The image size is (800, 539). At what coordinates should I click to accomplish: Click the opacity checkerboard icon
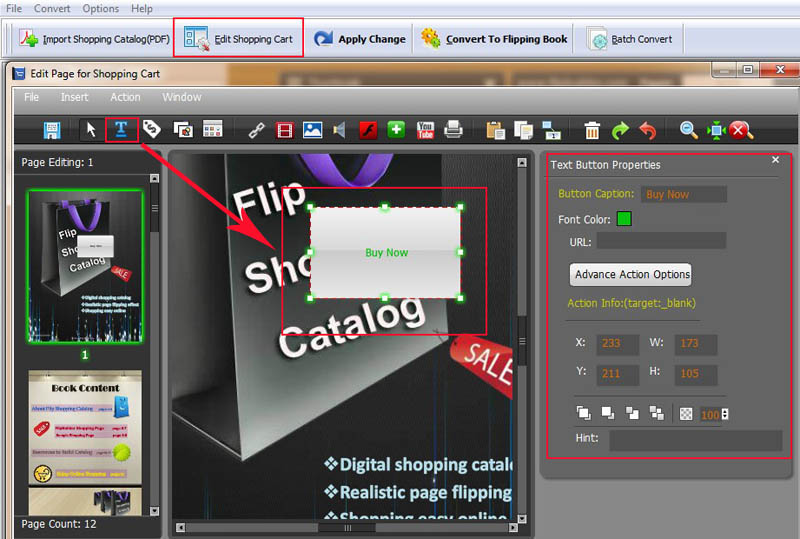[x=686, y=414]
